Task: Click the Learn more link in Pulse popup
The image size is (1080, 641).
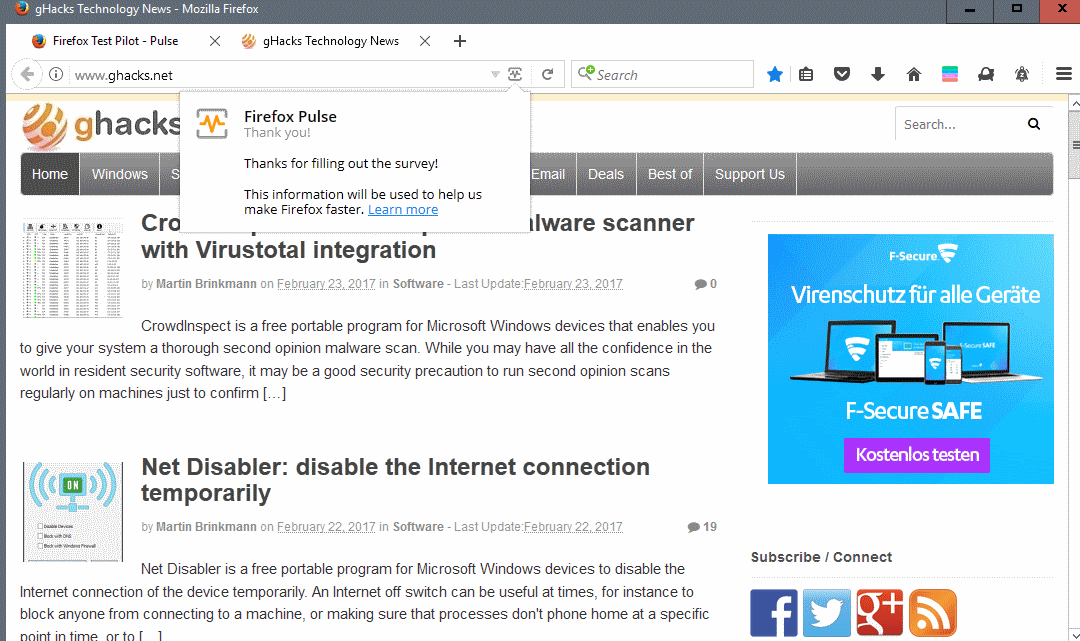Action: pos(403,210)
